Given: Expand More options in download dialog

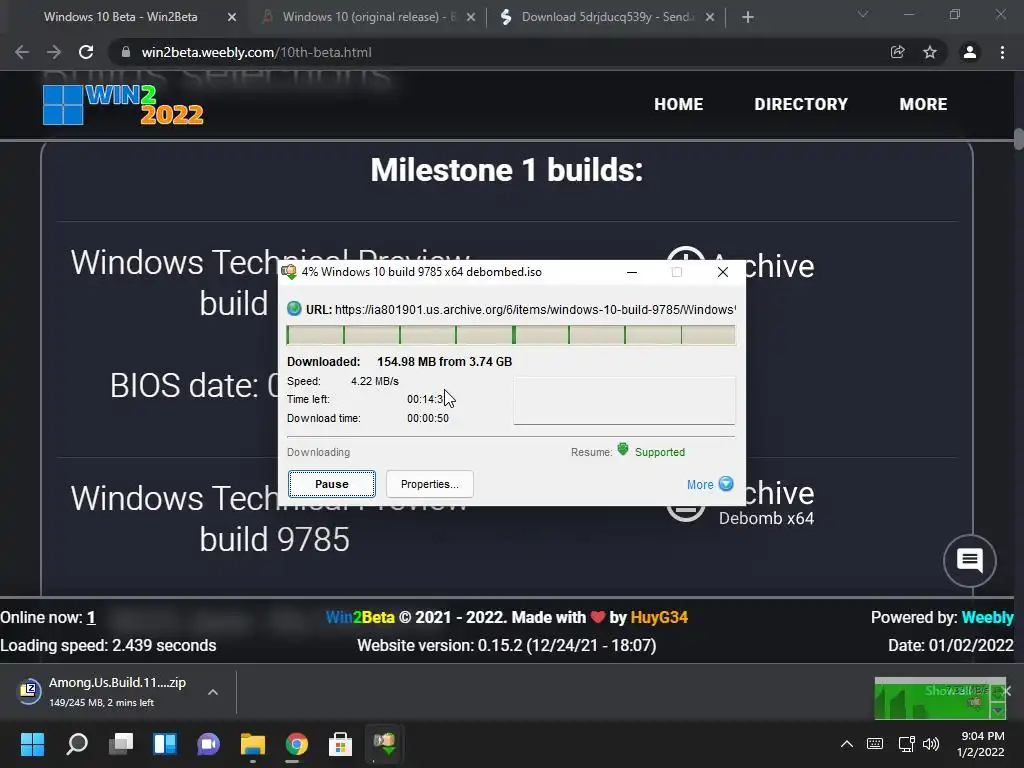Looking at the screenshot, I should [x=710, y=485].
